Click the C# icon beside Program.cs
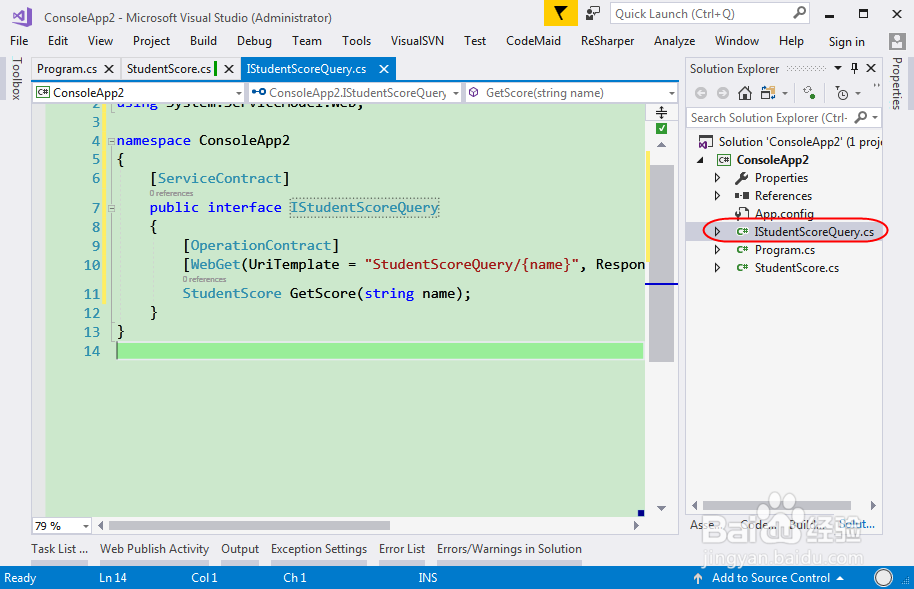This screenshot has width=914, height=589. 742,250
